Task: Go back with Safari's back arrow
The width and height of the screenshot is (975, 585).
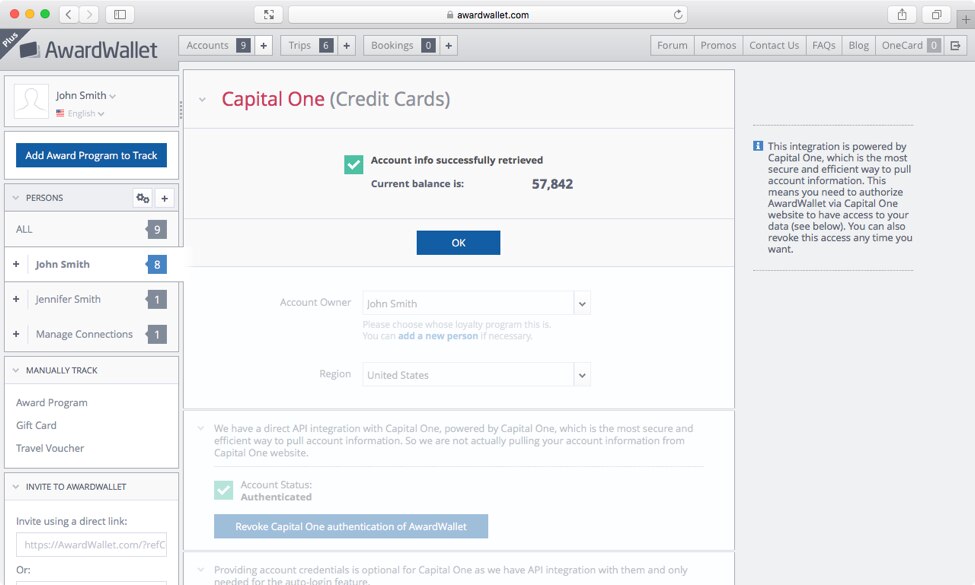Action: click(68, 14)
